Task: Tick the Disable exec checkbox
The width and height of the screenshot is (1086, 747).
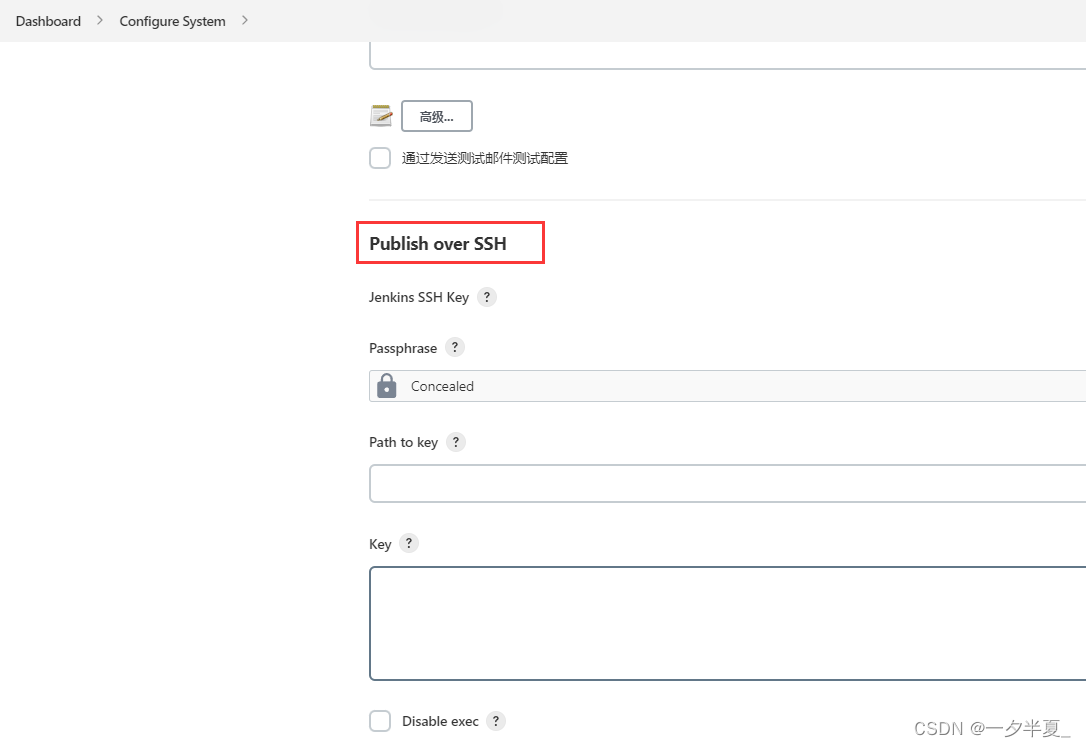Action: [380, 721]
